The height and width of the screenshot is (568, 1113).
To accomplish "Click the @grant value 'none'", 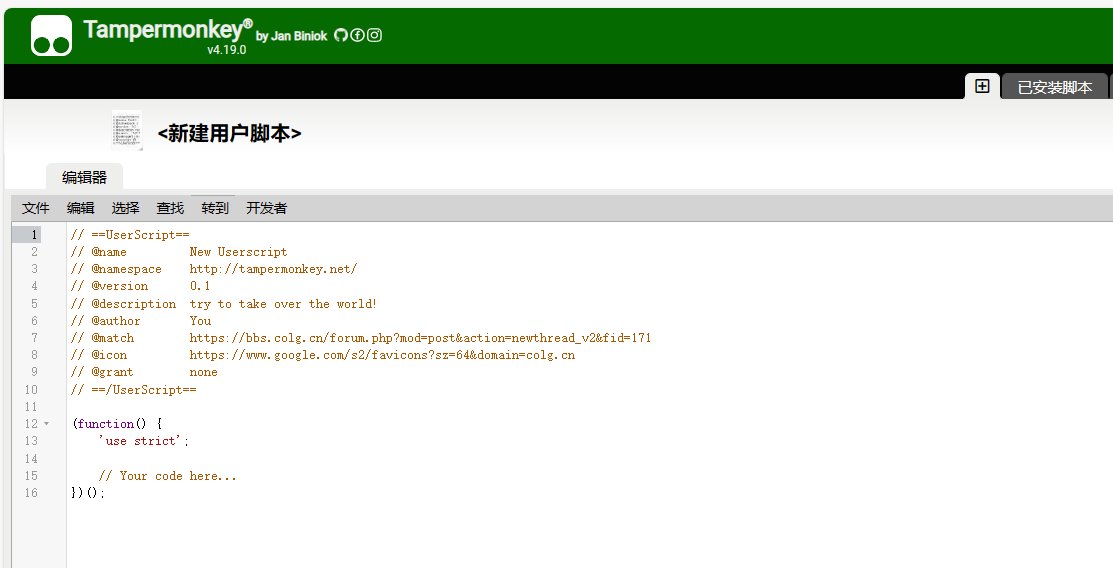I will 203,372.
